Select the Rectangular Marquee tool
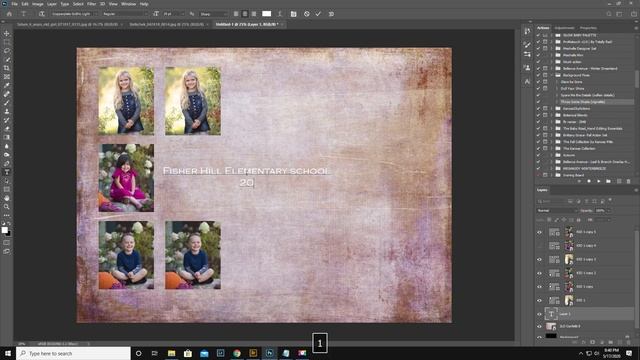This screenshot has width=640, height=360. point(7,42)
